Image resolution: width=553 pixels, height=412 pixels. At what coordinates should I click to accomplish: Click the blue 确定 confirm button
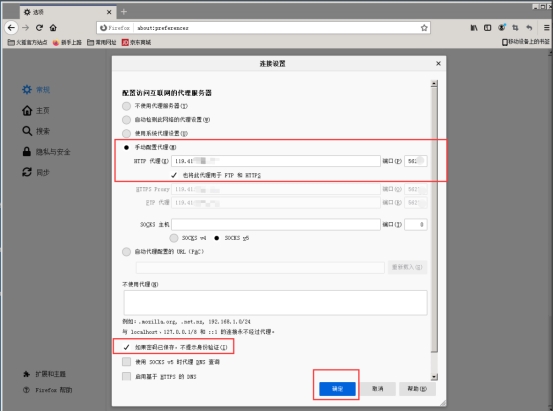pyautogui.click(x=337, y=389)
